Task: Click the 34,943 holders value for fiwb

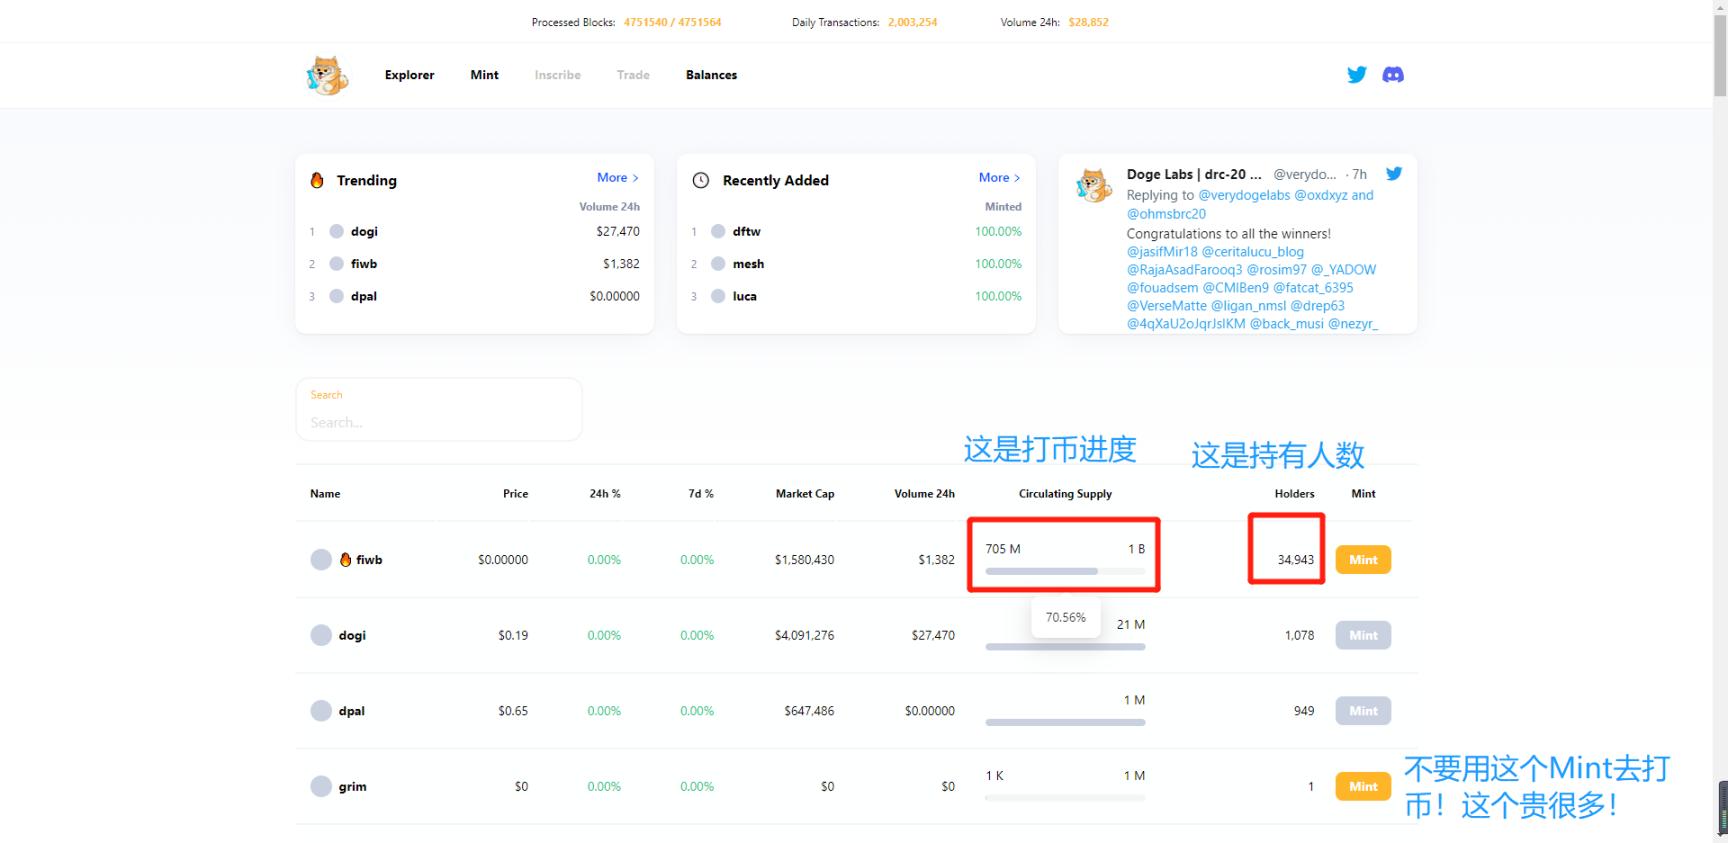Action: (1295, 560)
